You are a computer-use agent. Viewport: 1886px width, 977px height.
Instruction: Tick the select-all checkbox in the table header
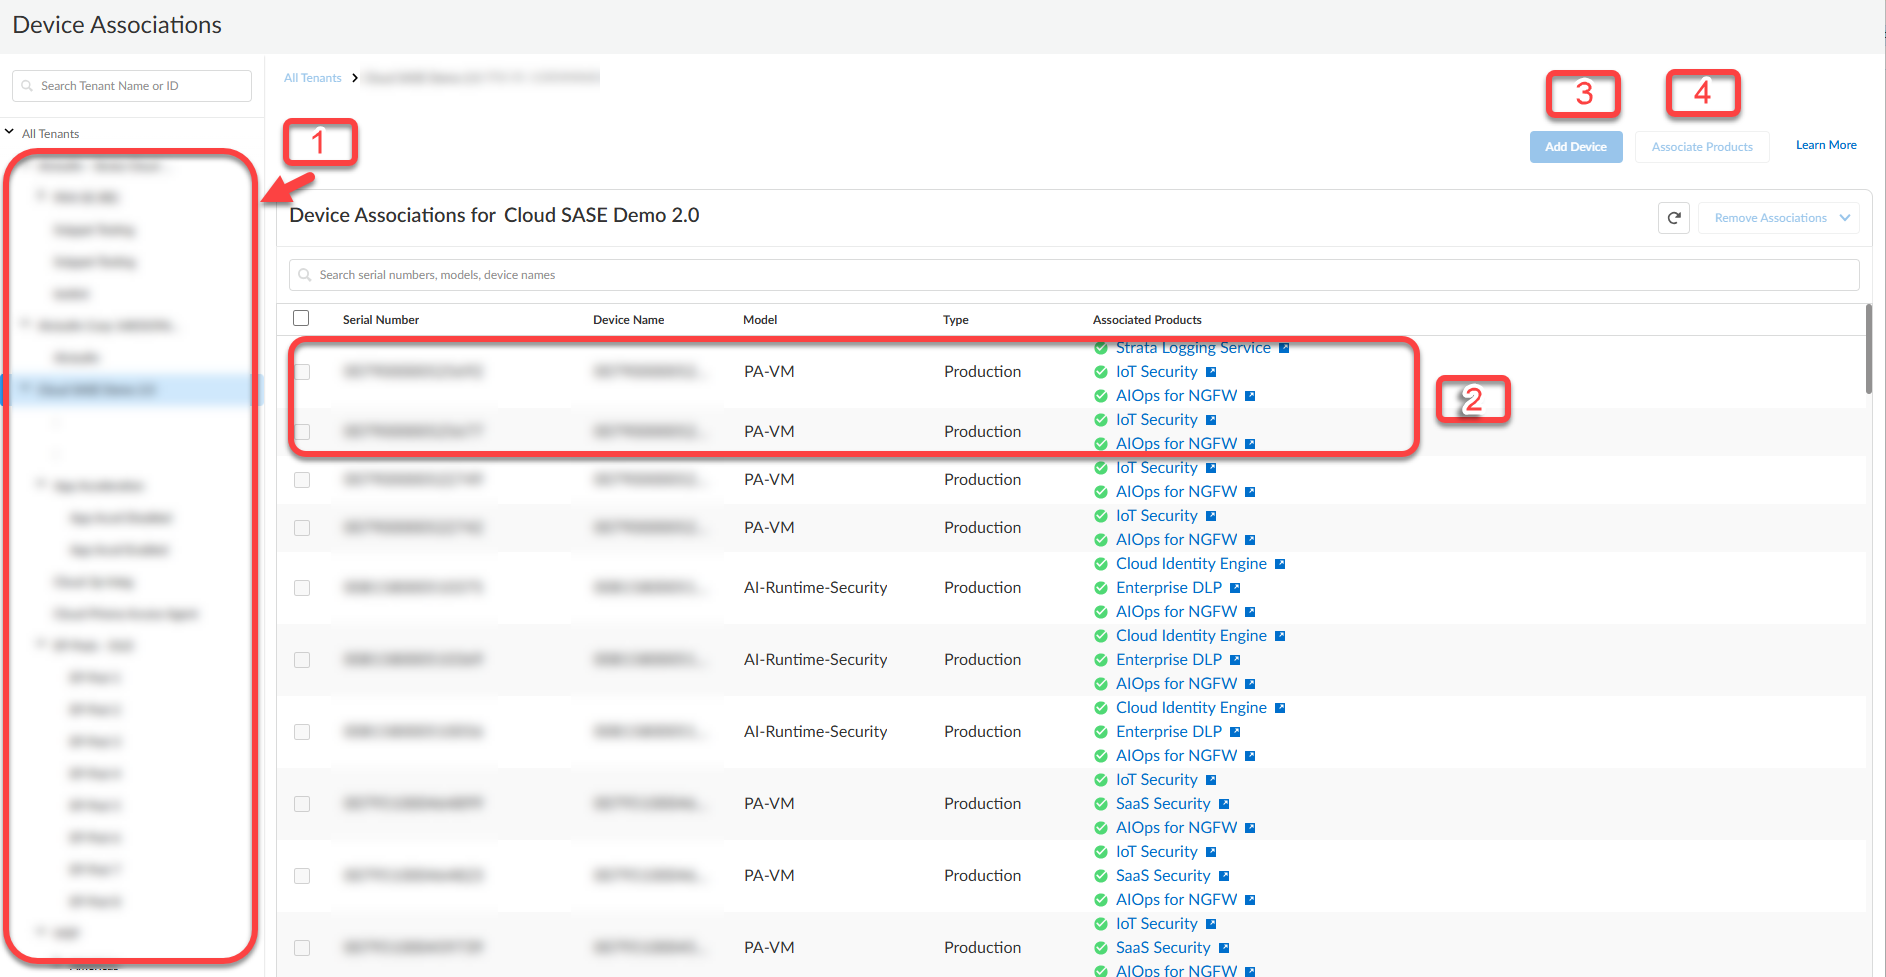[301, 318]
